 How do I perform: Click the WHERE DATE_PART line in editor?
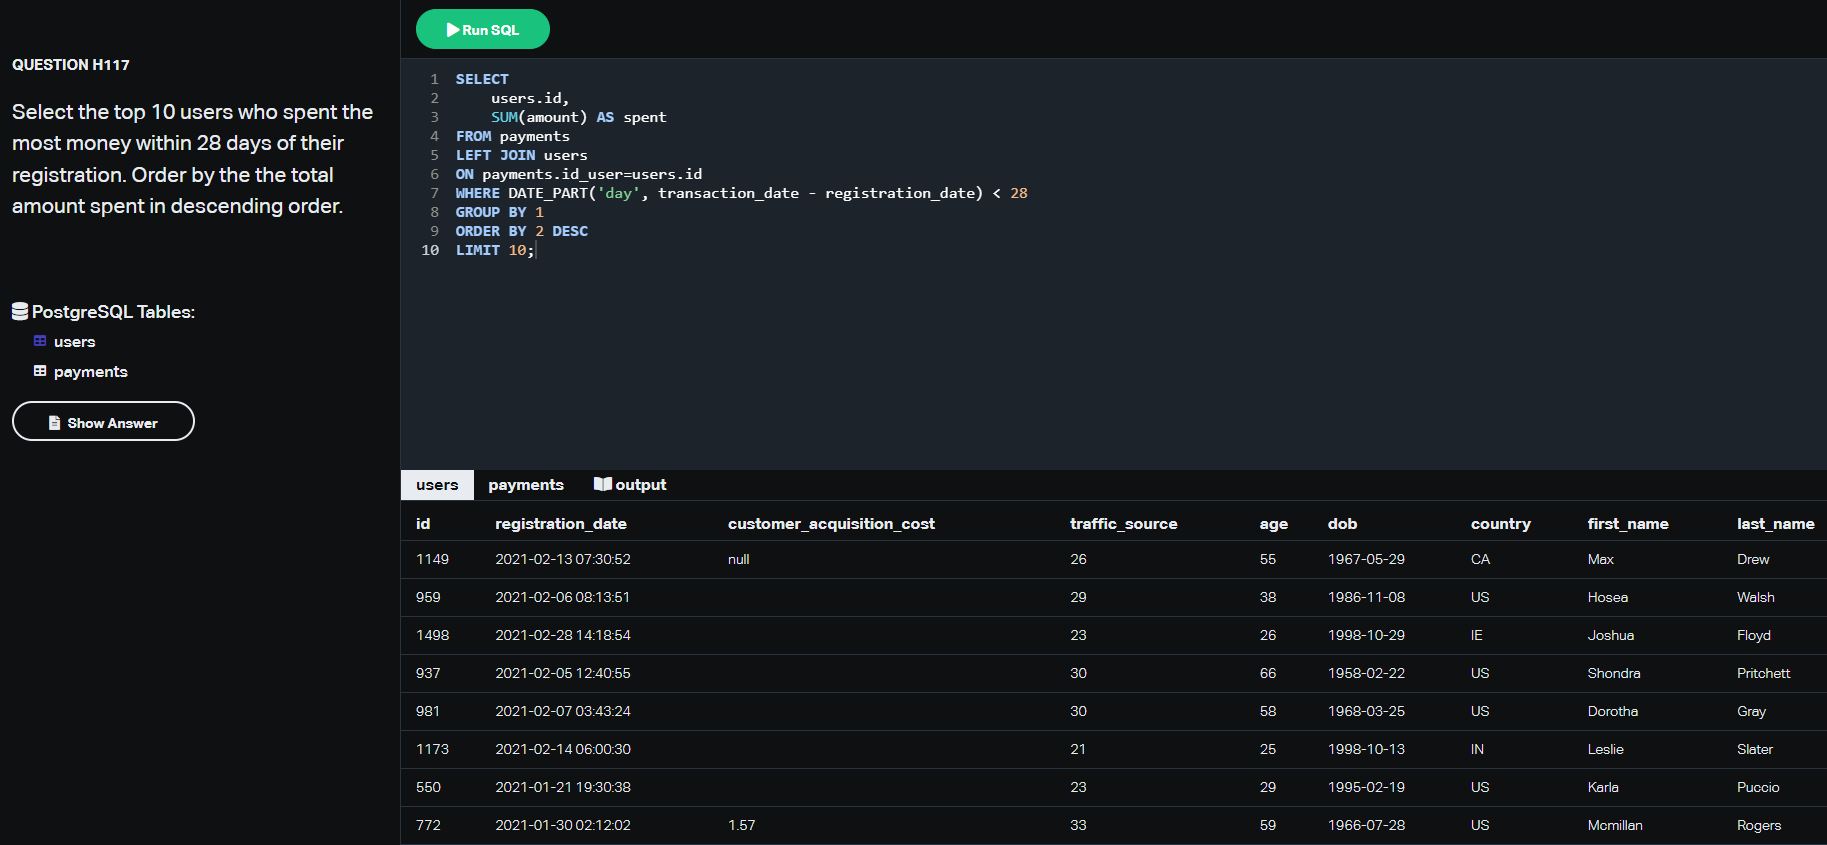741,193
